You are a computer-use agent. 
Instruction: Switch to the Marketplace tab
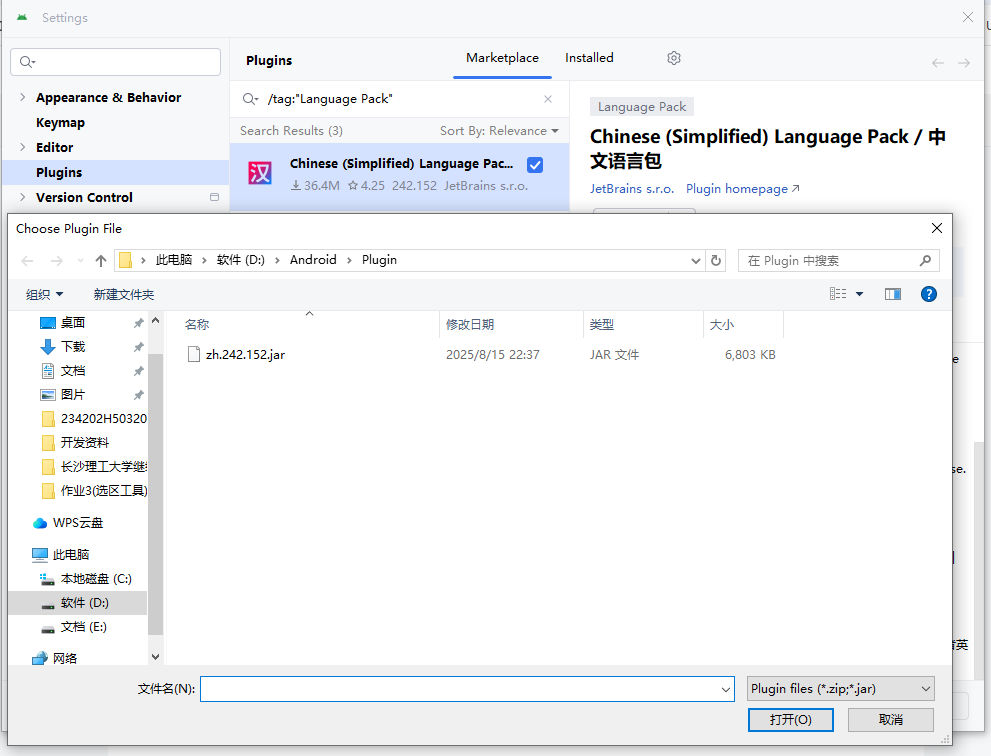click(x=502, y=58)
